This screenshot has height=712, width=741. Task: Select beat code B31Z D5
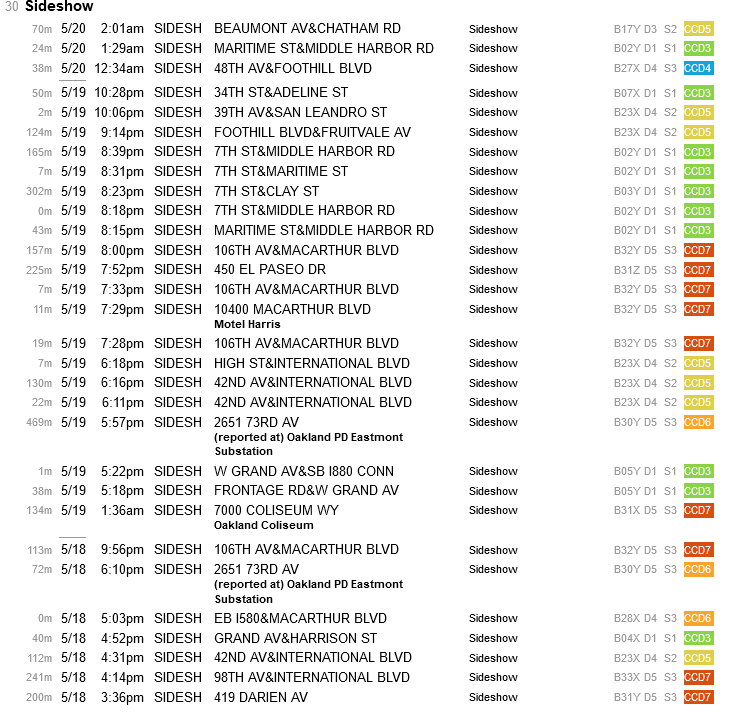pos(635,270)
